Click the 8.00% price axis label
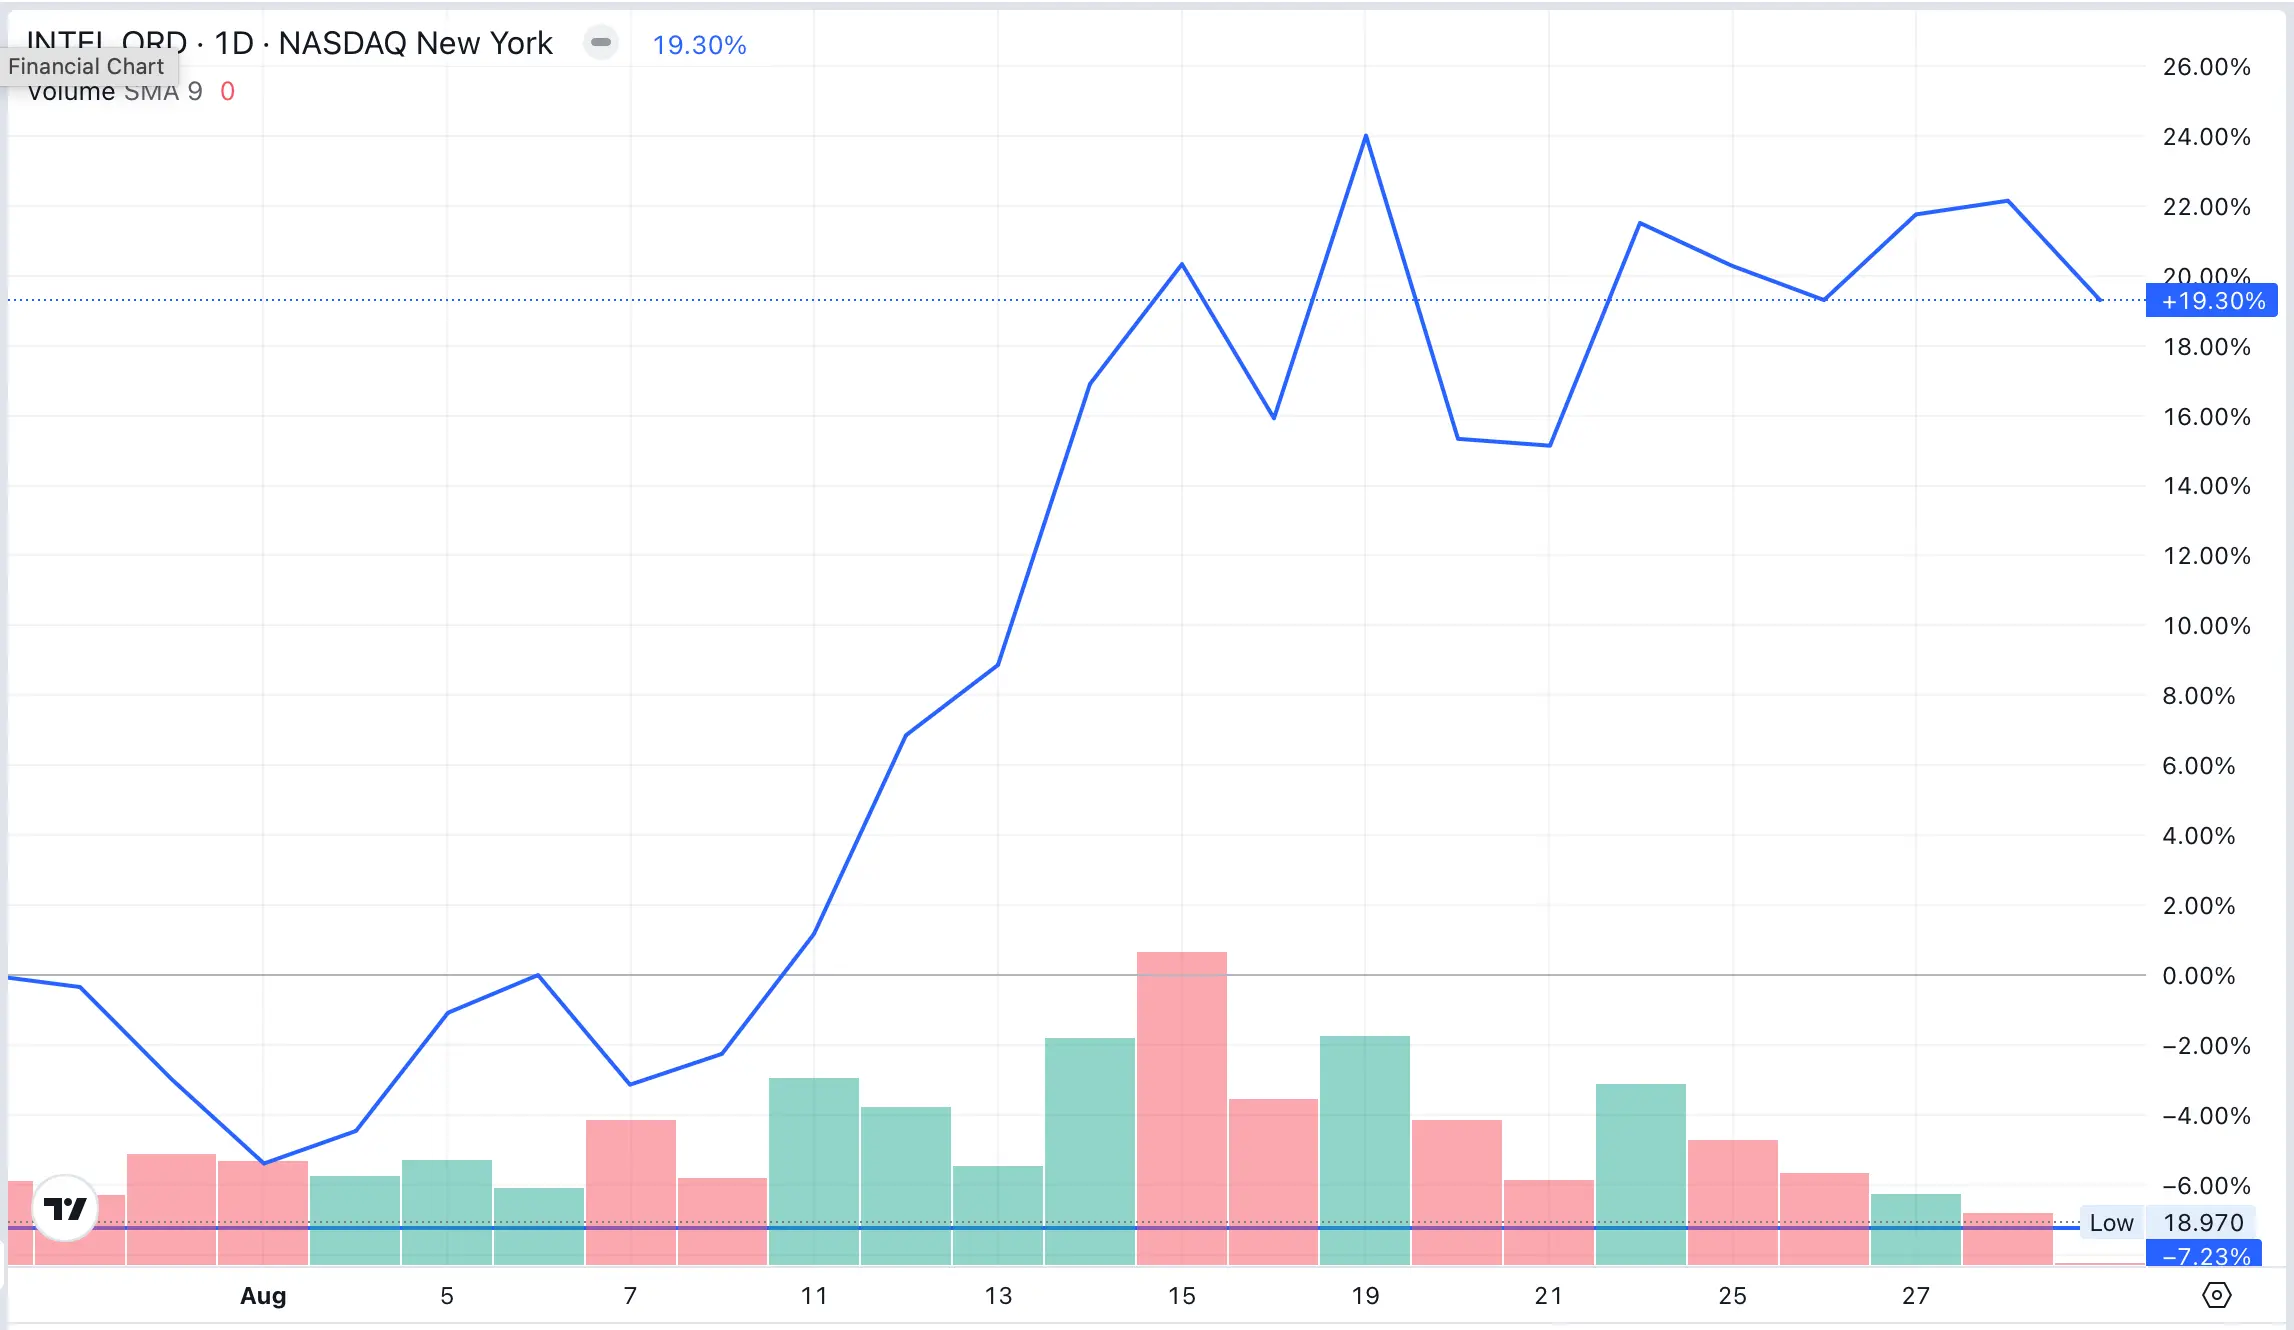Image resolution: width=2294 pixels, height=1330 pixels. (x=2199, y=696)
